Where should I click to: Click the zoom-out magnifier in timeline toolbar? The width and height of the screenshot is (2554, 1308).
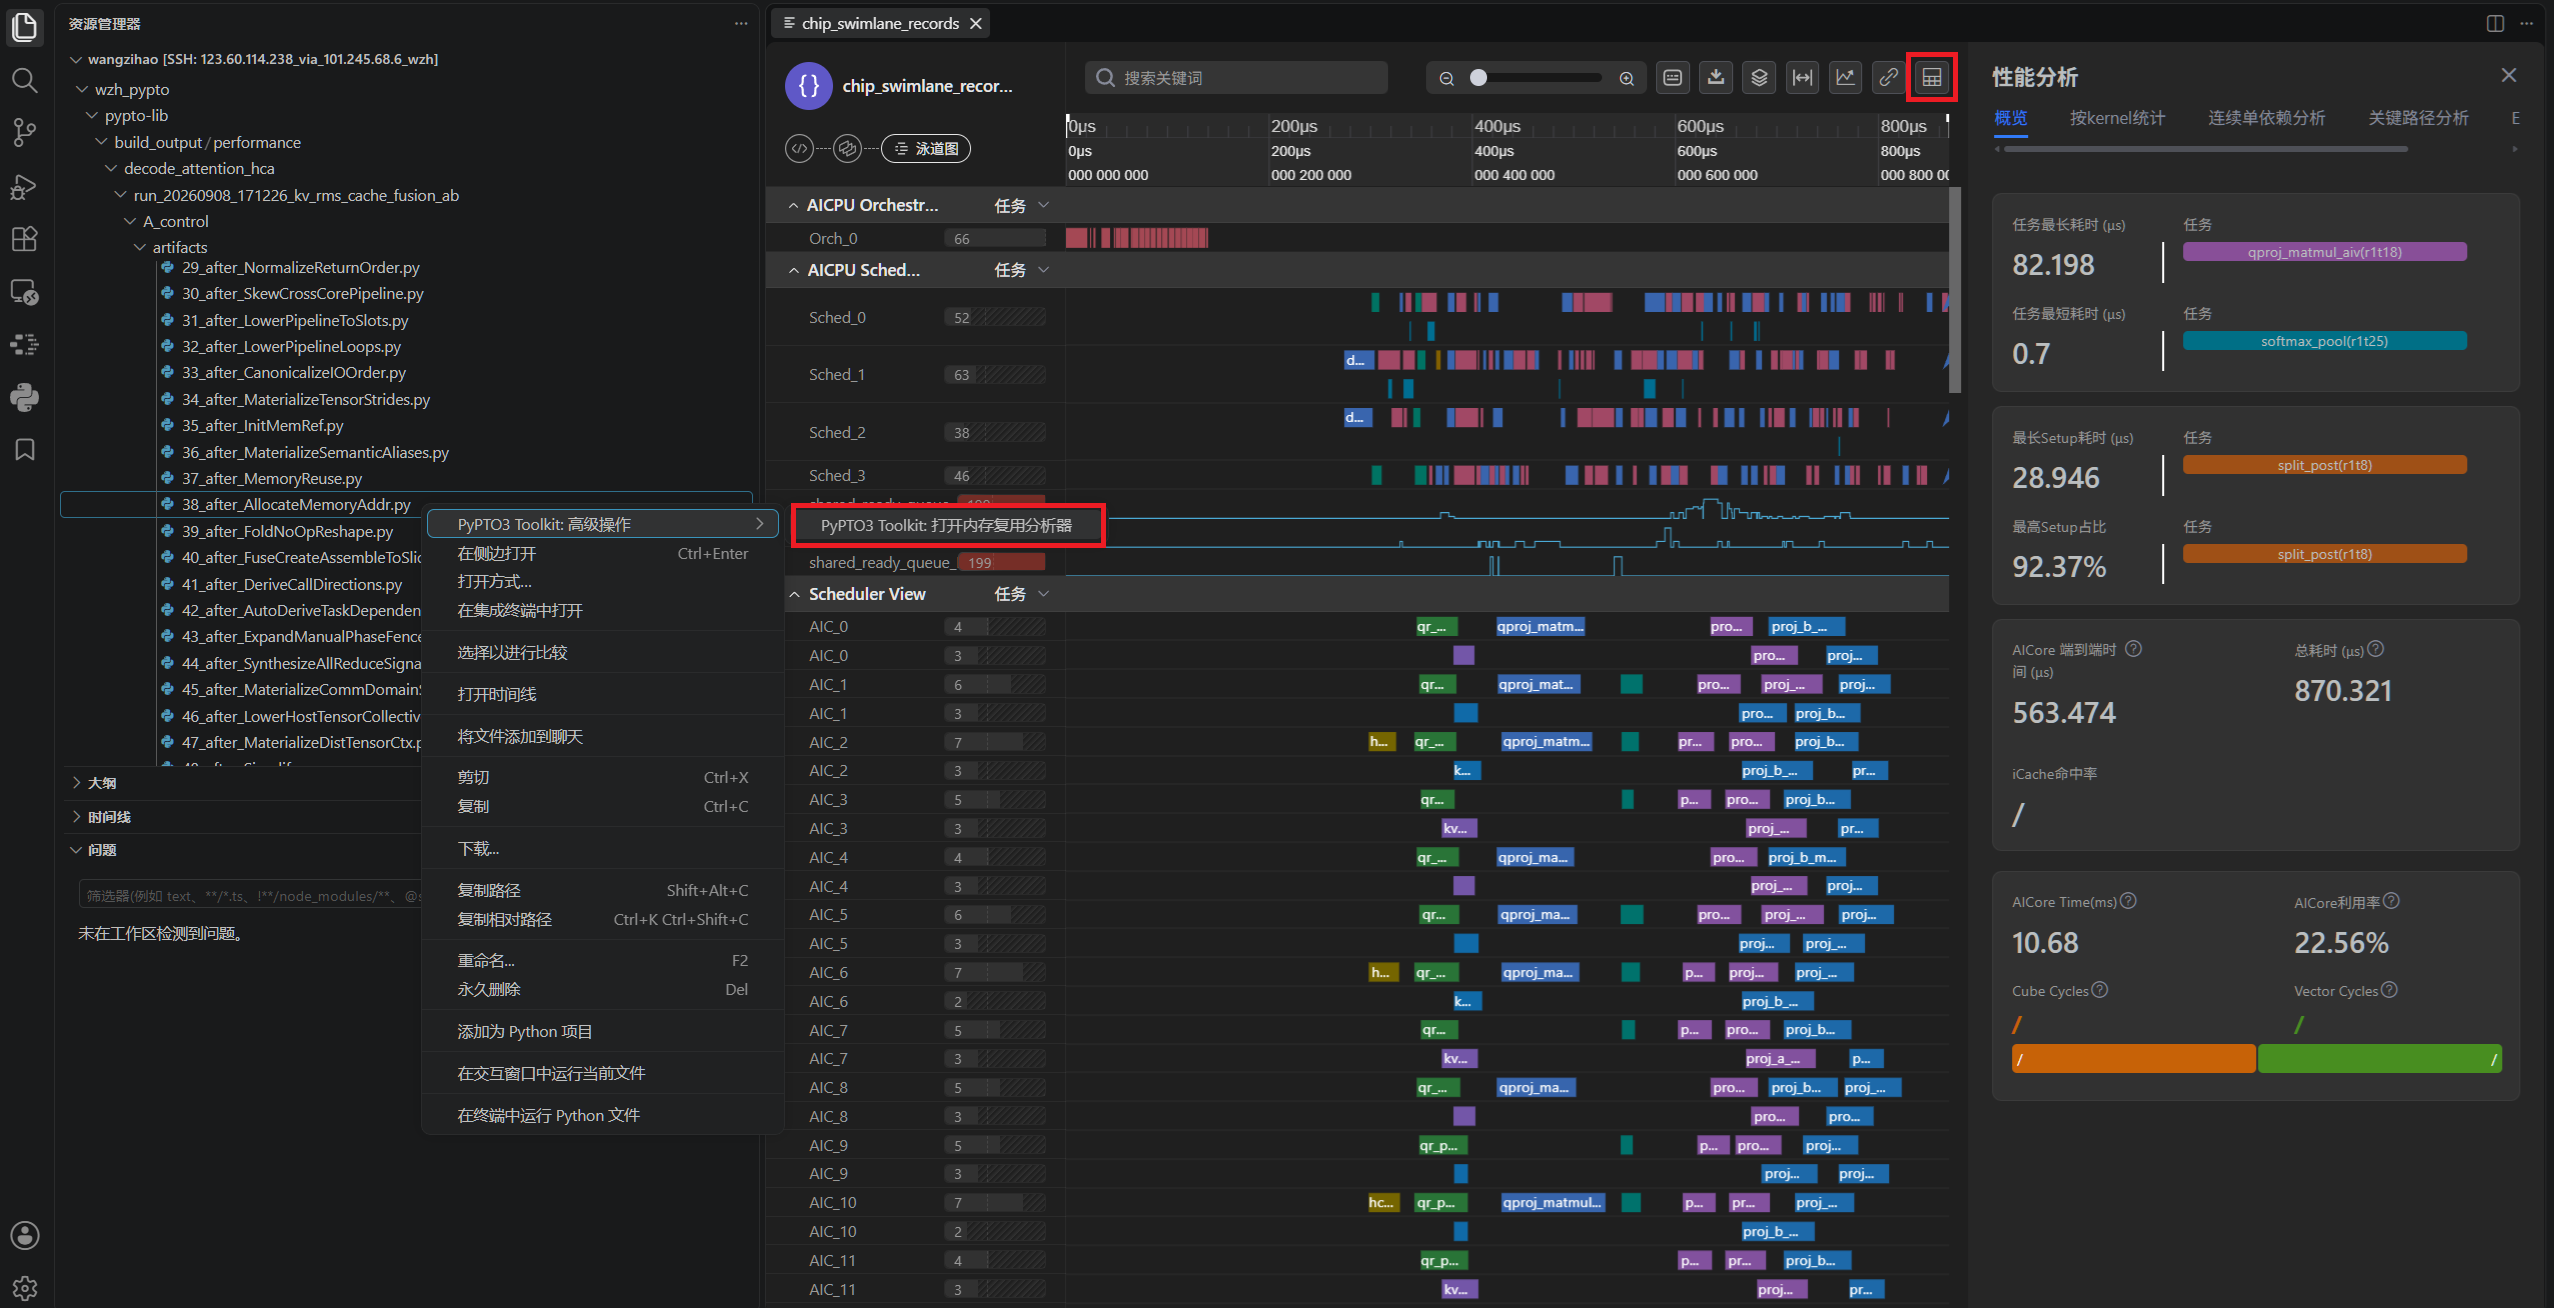1446,78
